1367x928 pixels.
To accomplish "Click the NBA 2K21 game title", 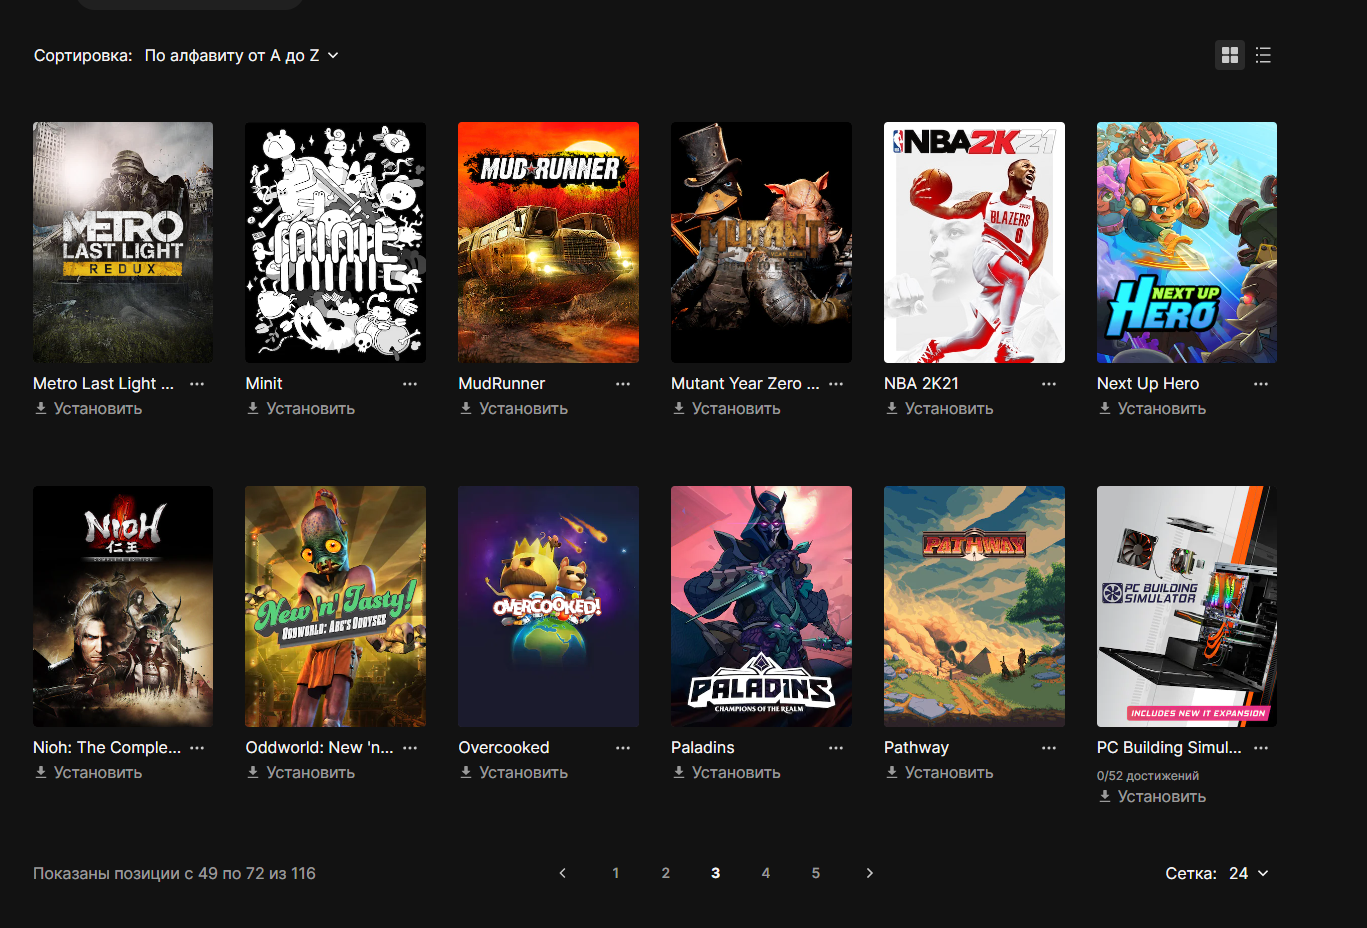I will pos(921,384).
